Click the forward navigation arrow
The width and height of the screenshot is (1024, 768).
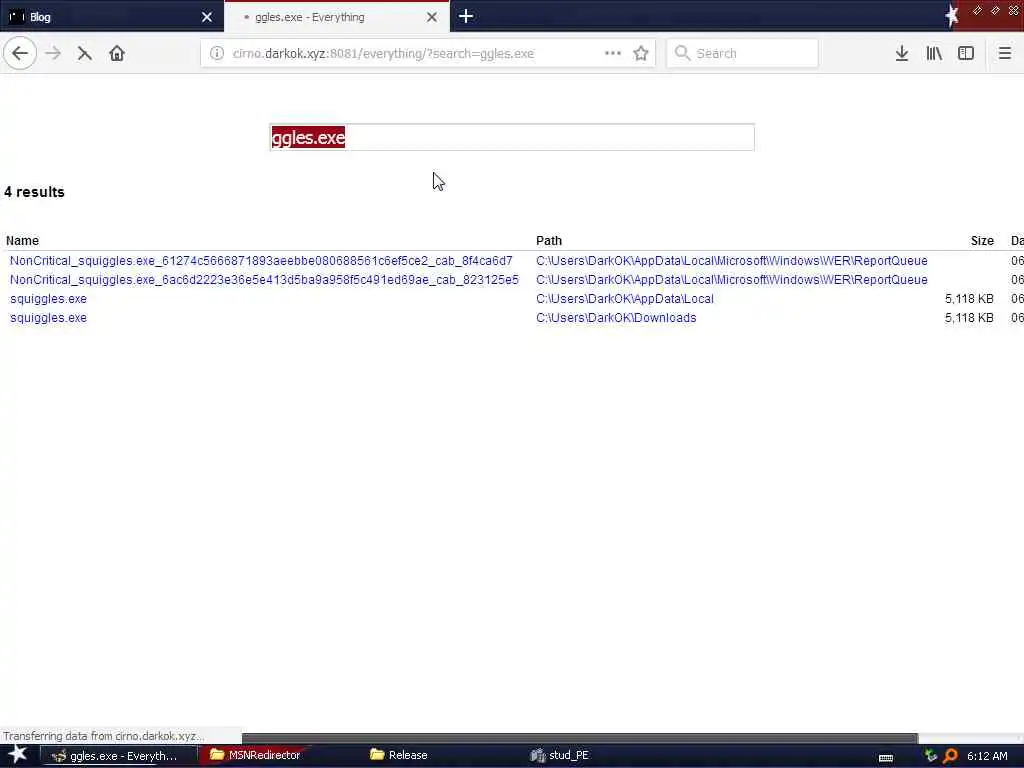pyautogui.click(x=53, y=53)
